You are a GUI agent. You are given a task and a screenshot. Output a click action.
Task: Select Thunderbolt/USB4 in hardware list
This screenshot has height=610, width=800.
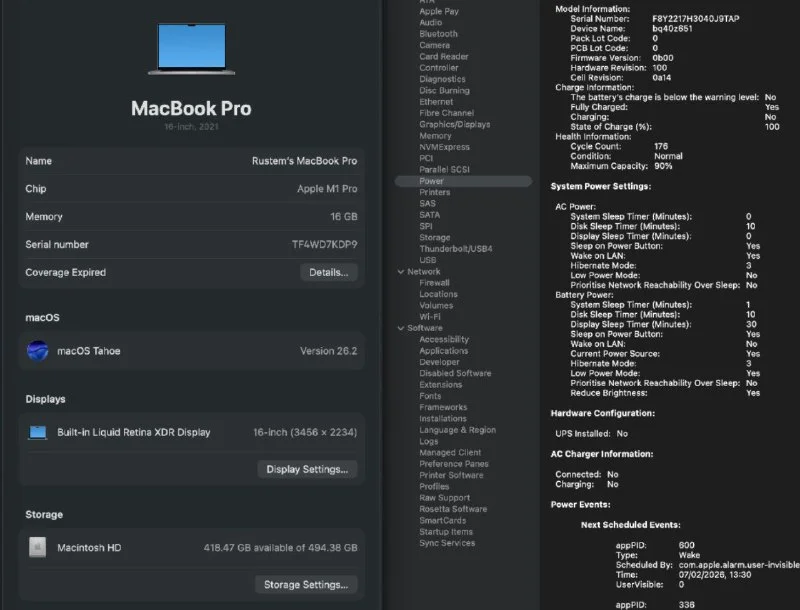(455, 248)
